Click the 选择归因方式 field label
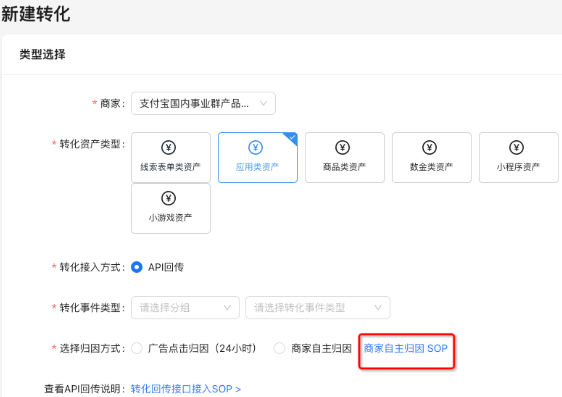Screen dimensions: 562x397 point(90,348)
